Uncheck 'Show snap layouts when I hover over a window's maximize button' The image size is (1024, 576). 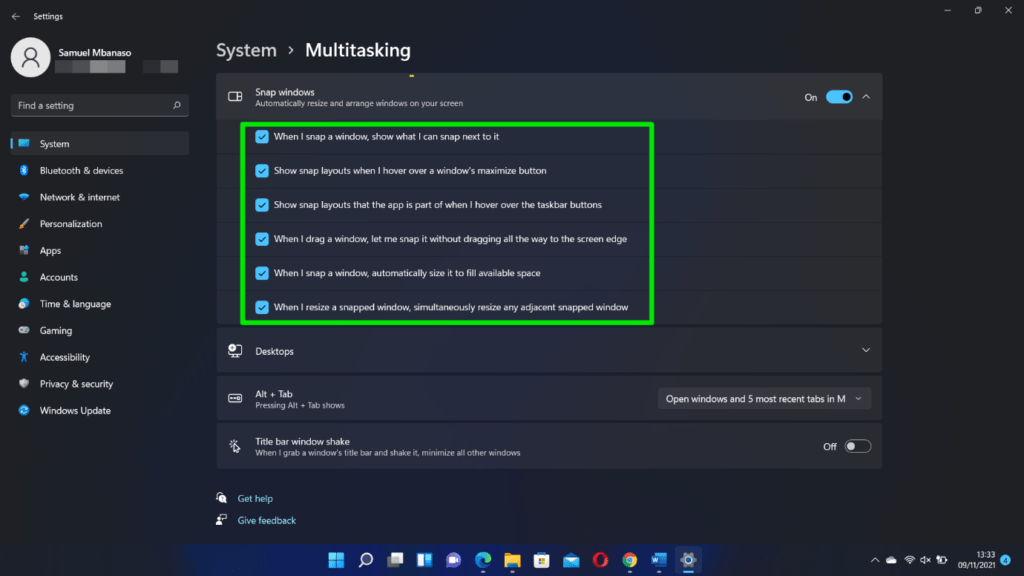click(262, 171)
